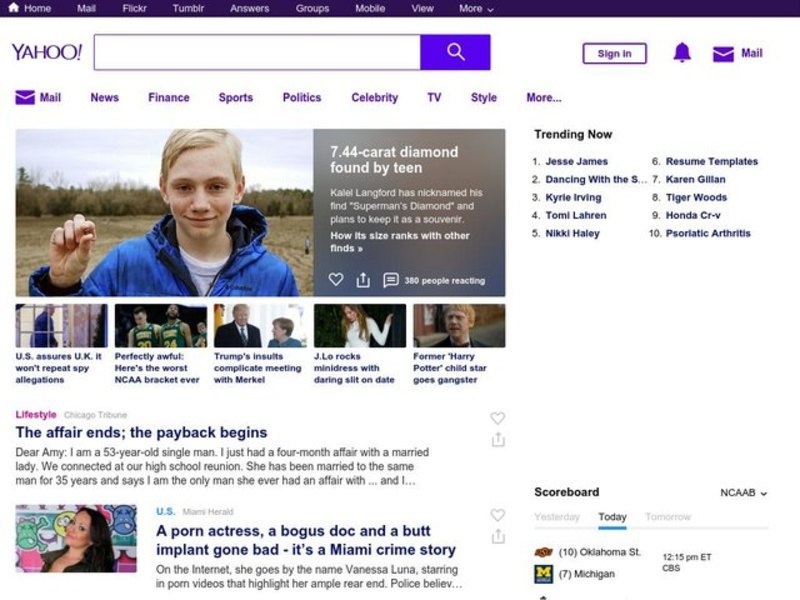This screenshot has width=800, height=600.
Task: Click the Sign in button
Action: click(x=614, y=54)
